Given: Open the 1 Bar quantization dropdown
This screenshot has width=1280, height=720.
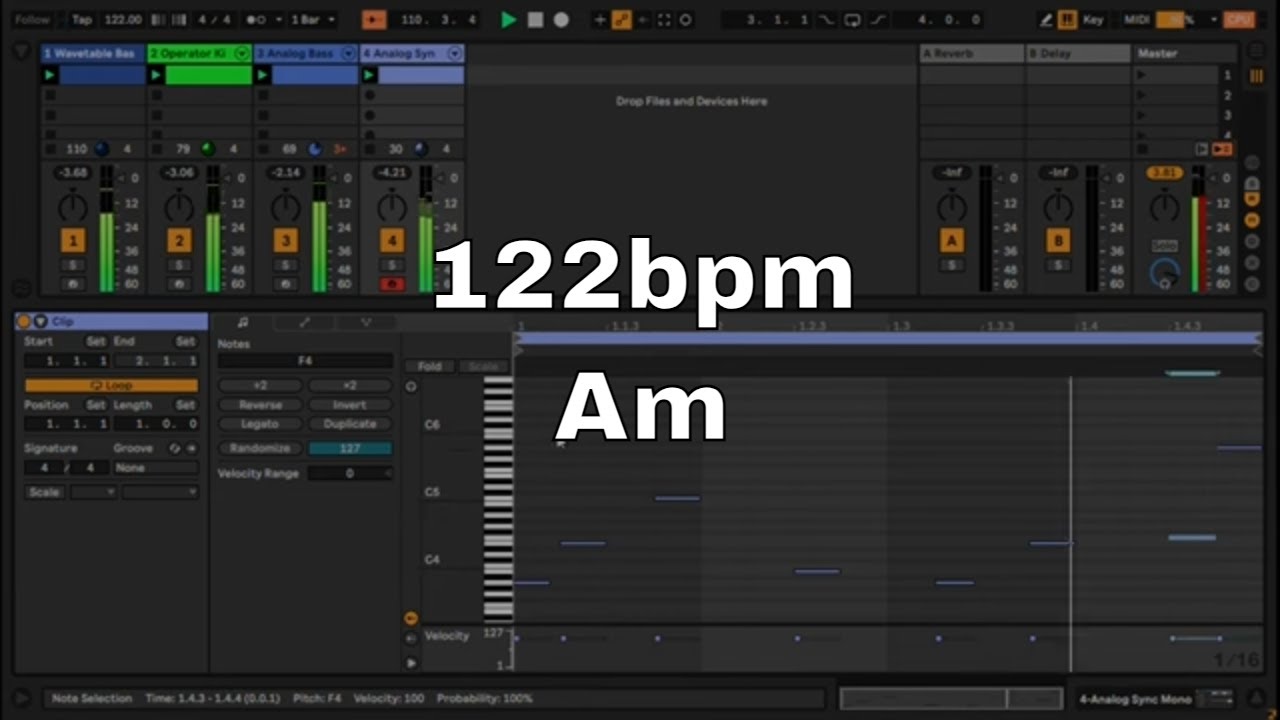Looking at the screenshot, I should coord(312,20).
